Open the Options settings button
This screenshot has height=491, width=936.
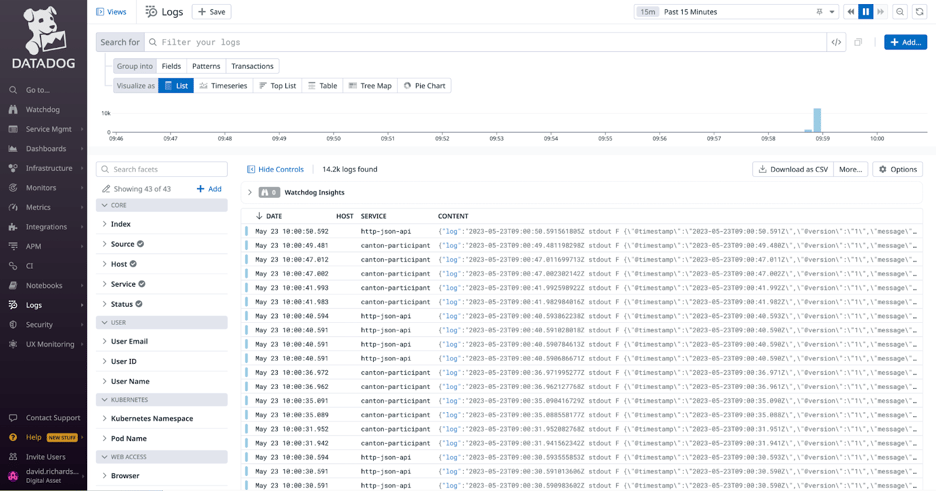(x=897, y=169)
